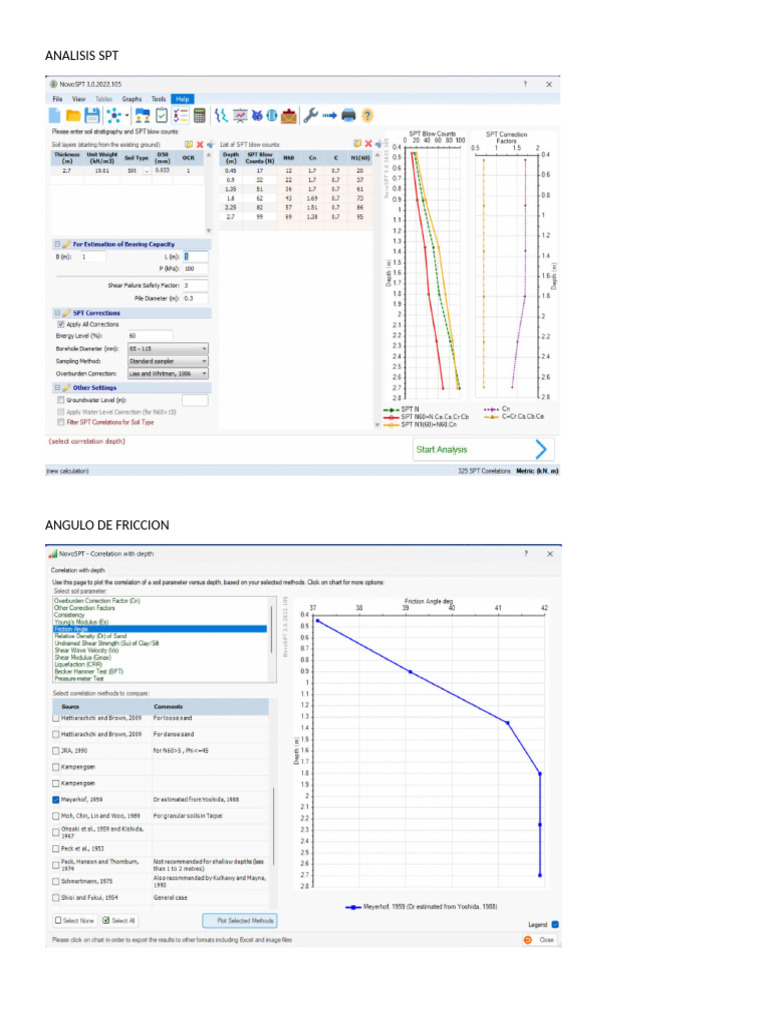Click the question mark in NovoSPT title bar
This screenshot has height=1024, width=768.
(x=525, y=84)
